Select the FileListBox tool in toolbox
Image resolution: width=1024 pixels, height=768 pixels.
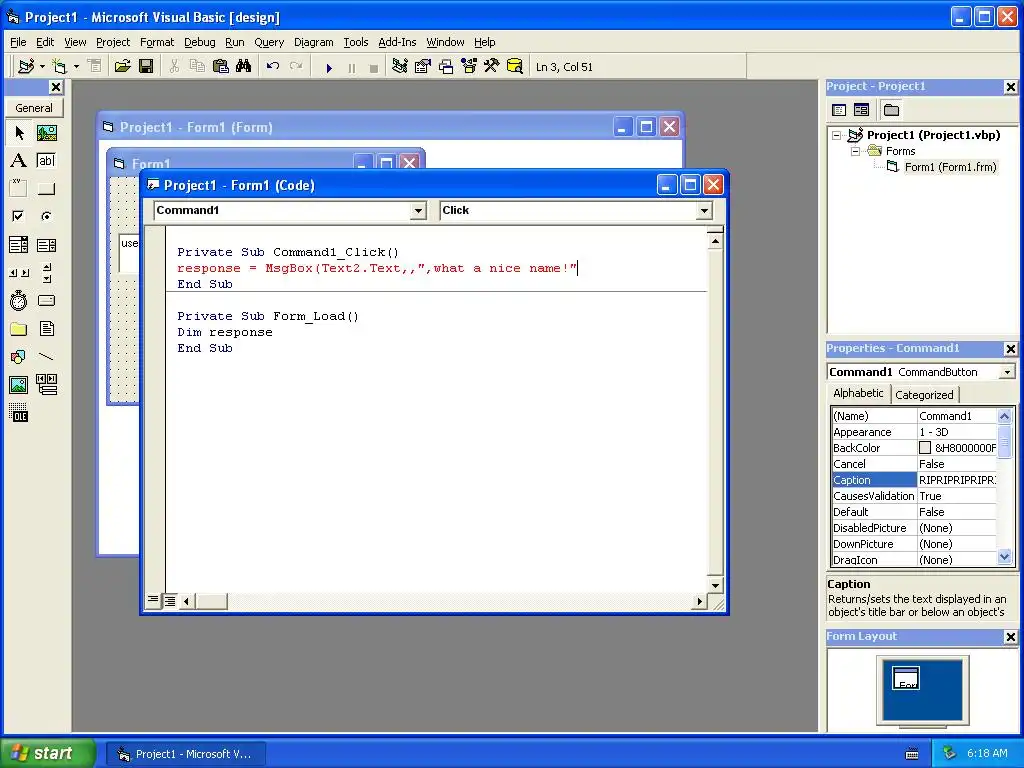click(46, 328)
